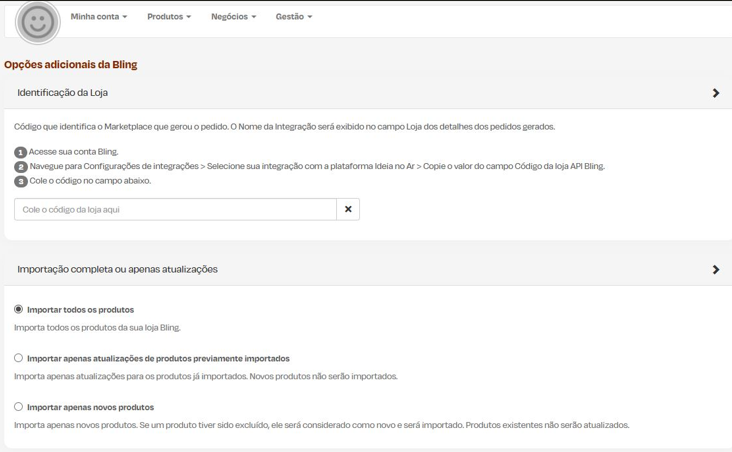Open the Gestão menu
The image size is (732, 452).
coord(293,17)
